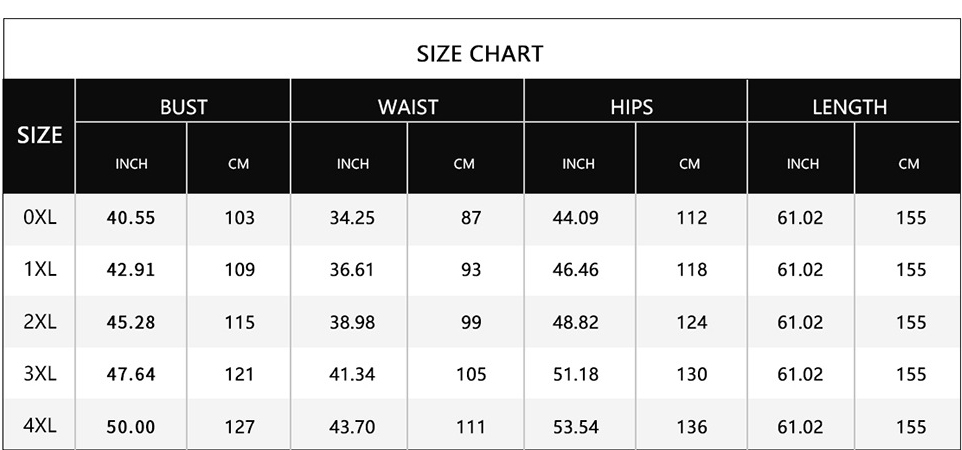Select the 1XL size row label
This screenshot has height=450, width=962.
tap(40, 270)
